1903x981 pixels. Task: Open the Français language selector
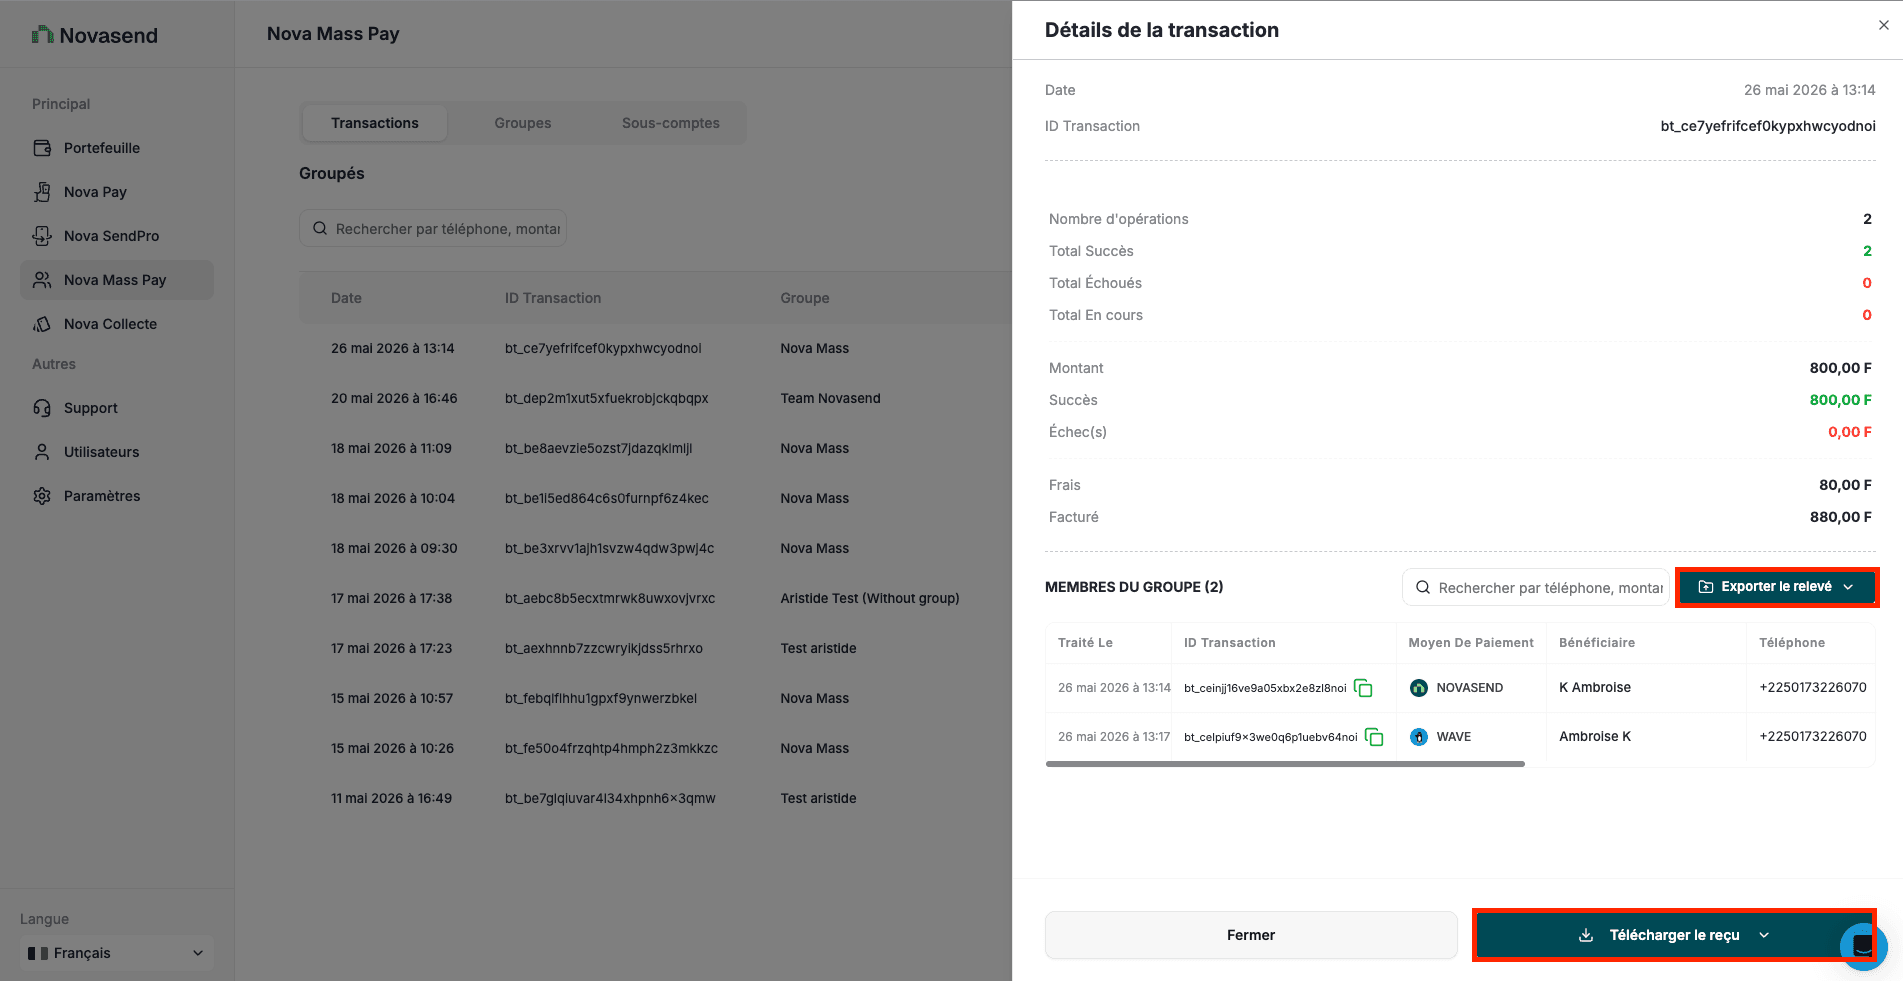(x=117, y=953)
